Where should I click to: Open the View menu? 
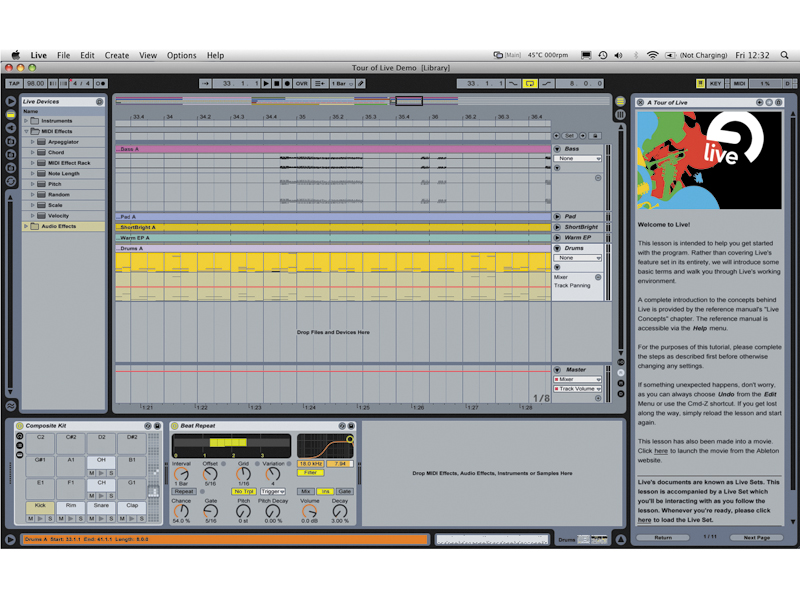pyautogui.click(x=148, y=55)
